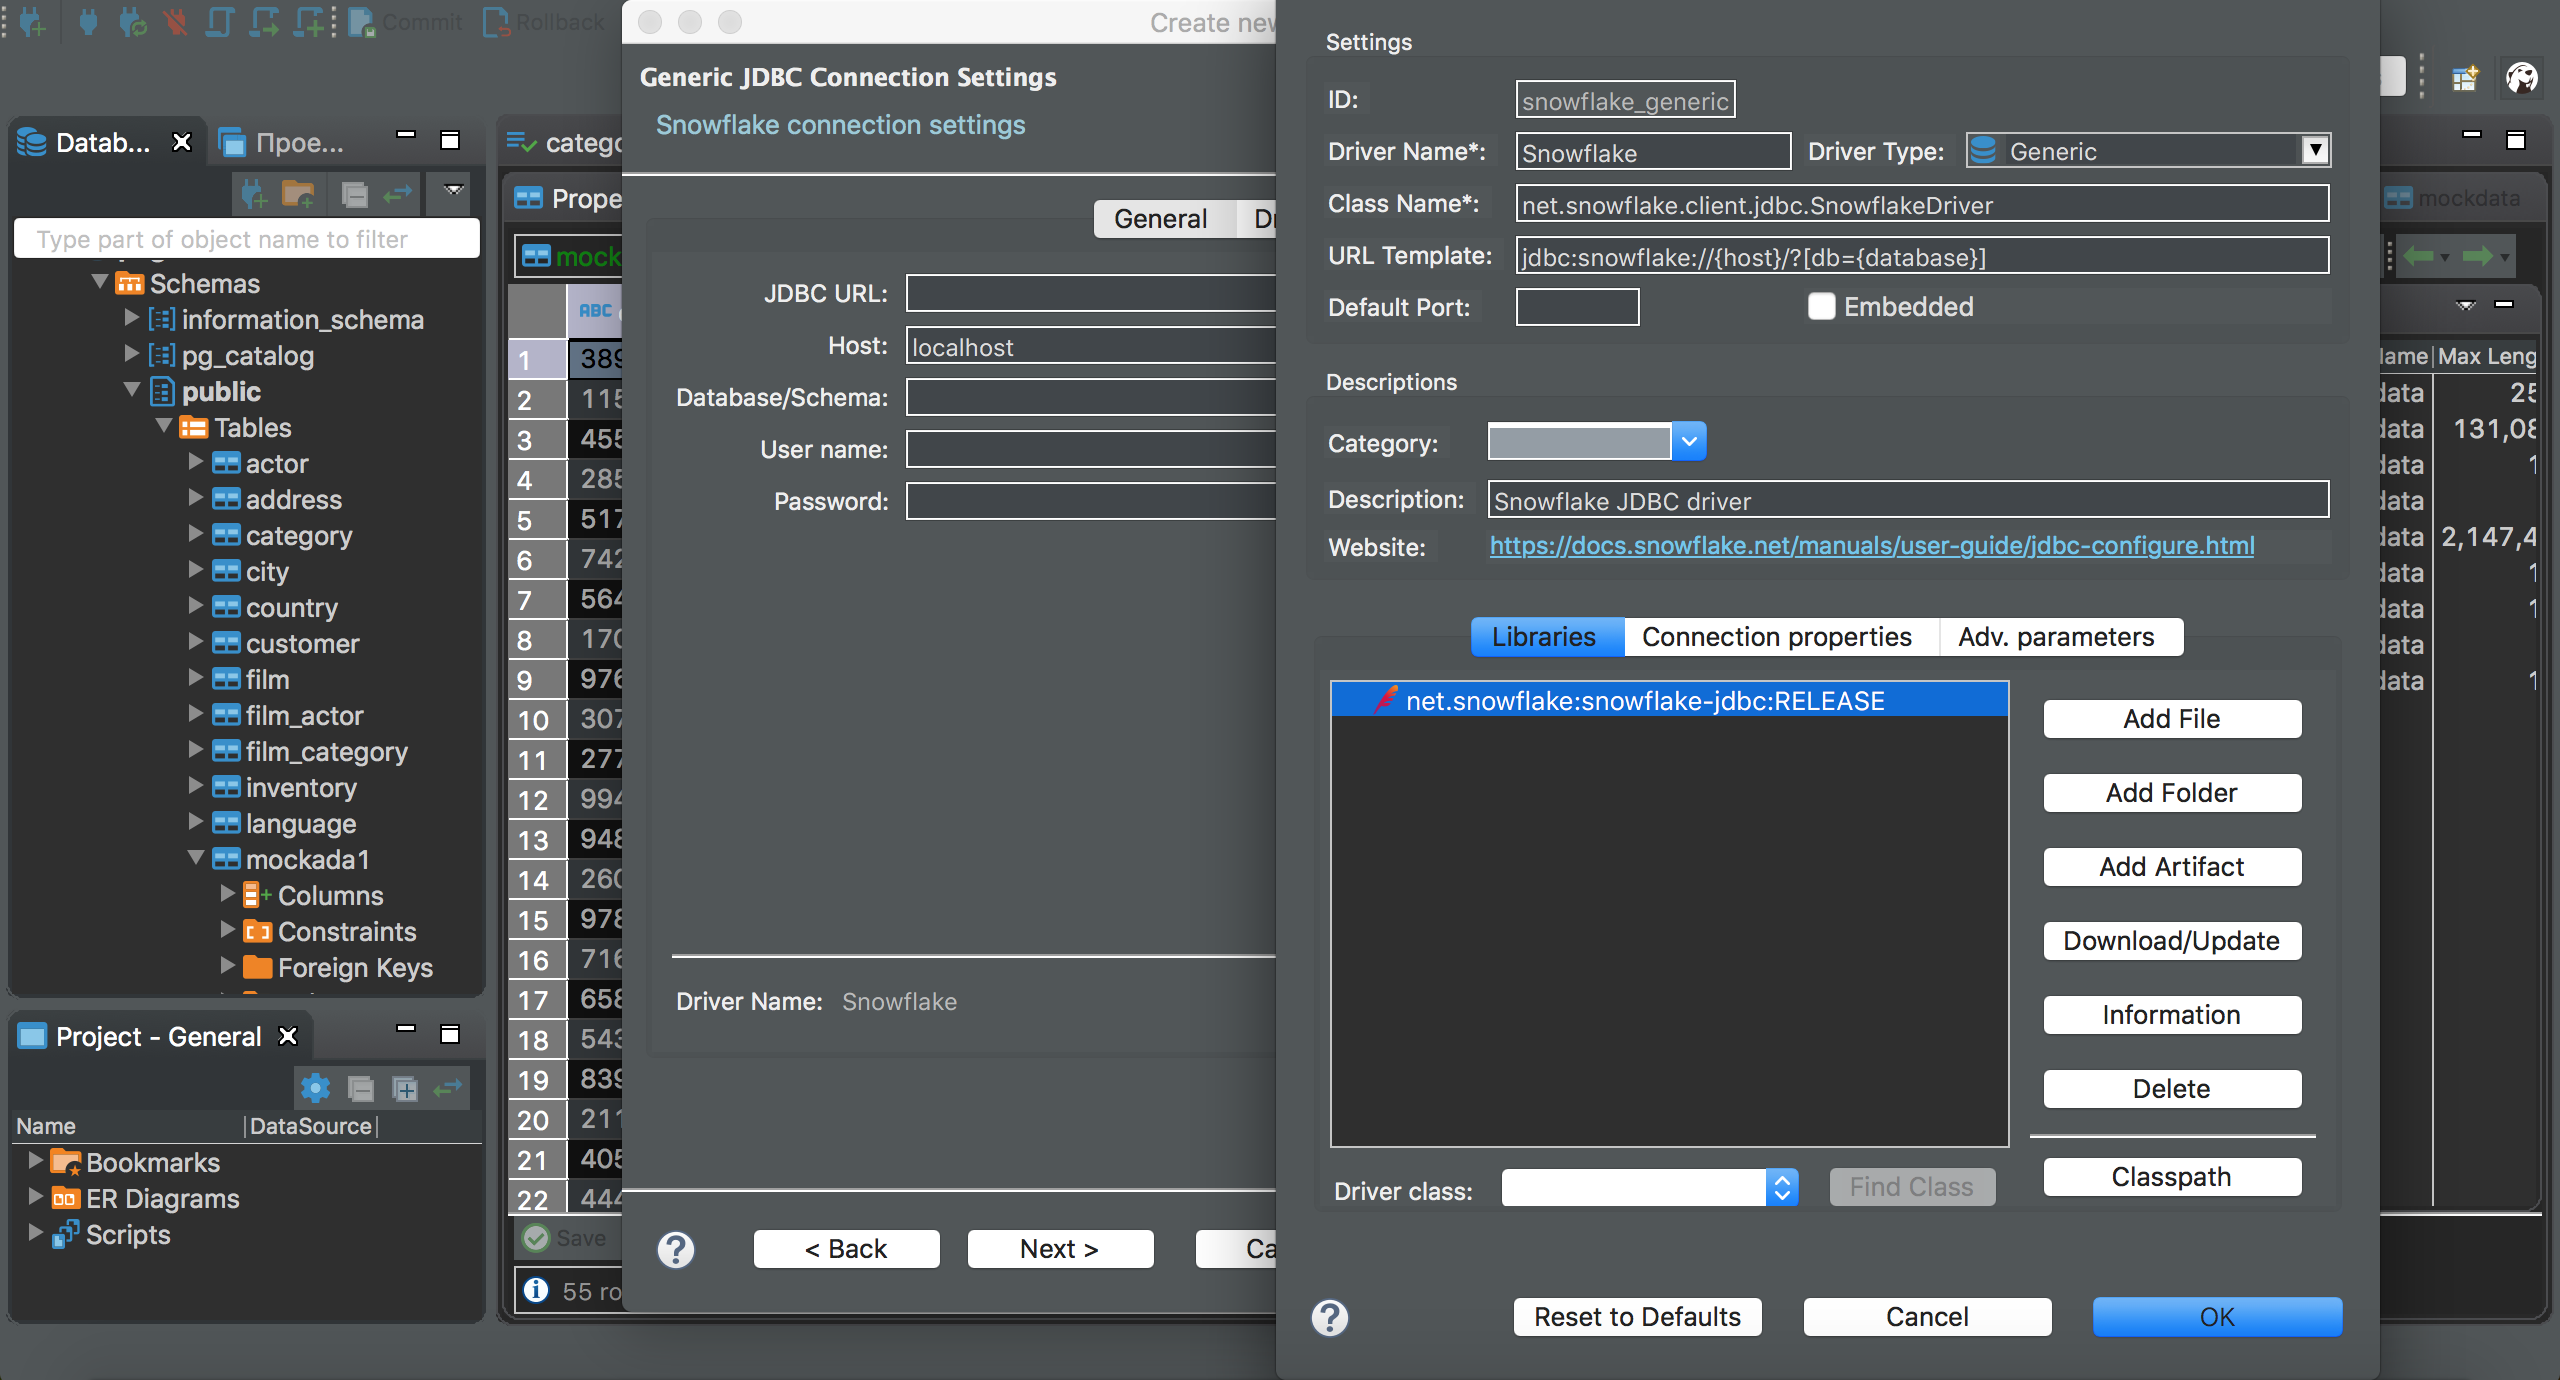2560x1380 pixels.
Task: Click the Add File button
Action: point(2171,717)
